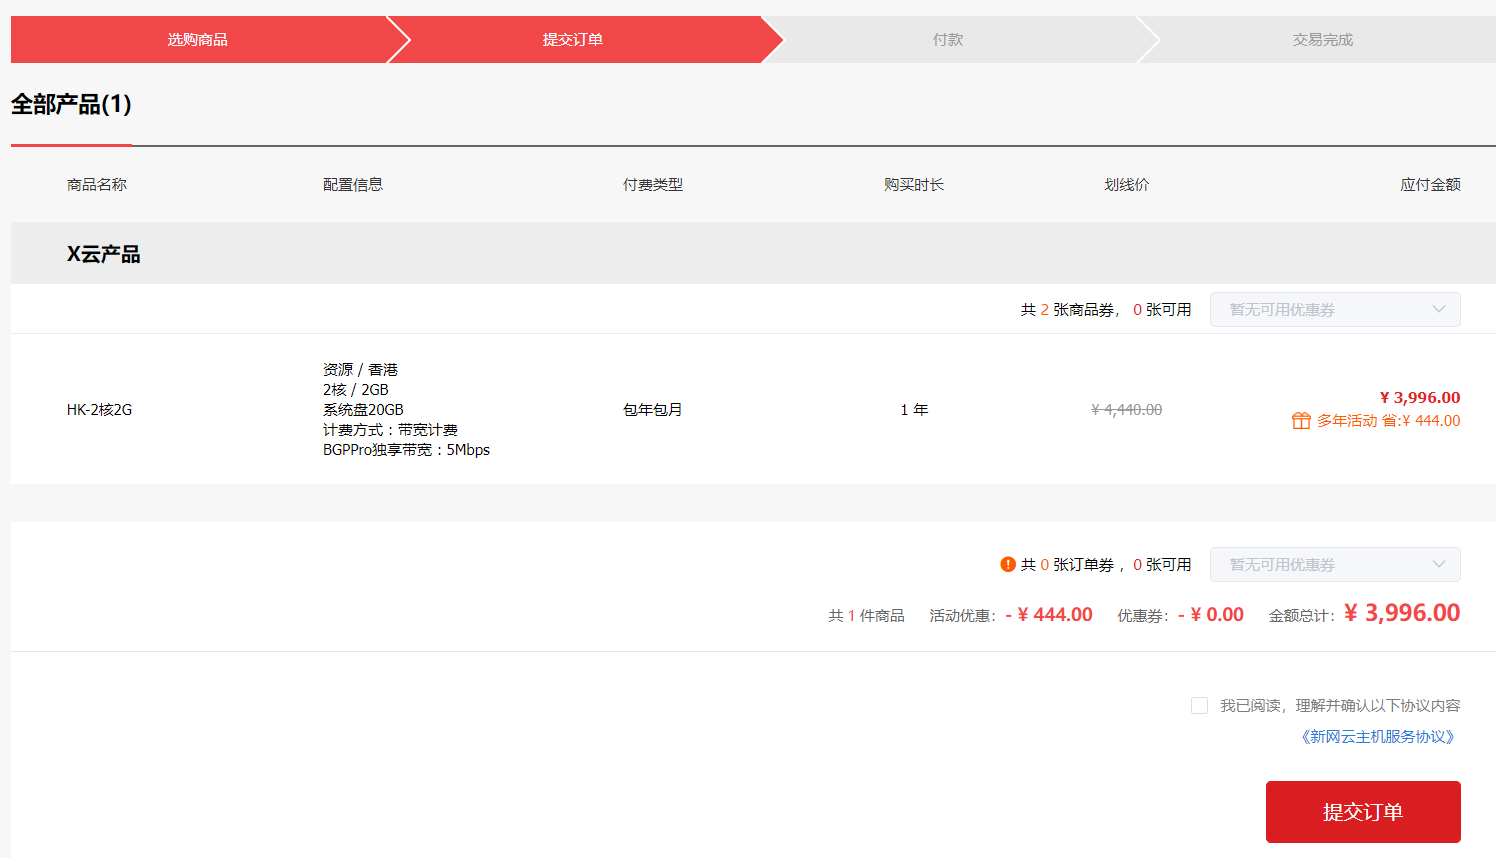Click the 提交订单 step in the progress bar
Image resolution: width=1496 pixels, height=858 pixels.
click(x=570, y=39)
